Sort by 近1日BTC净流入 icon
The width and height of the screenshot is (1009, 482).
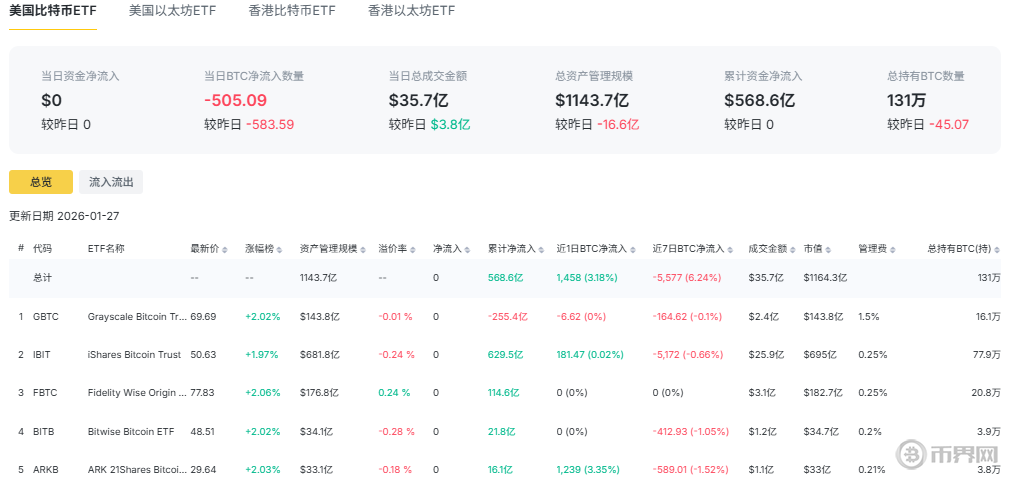click(633, 249)
